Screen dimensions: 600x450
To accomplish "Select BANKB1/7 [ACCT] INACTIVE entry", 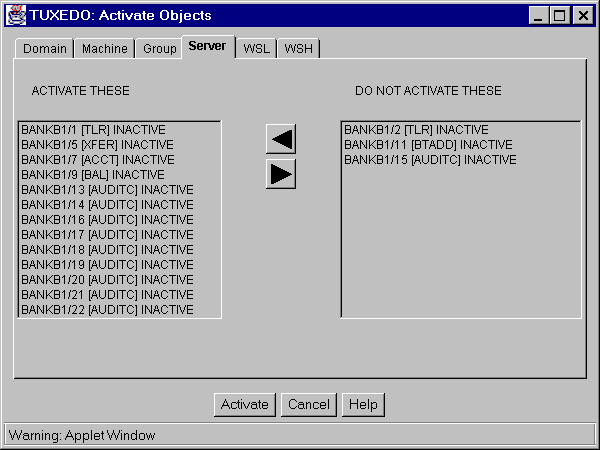I will pos(119,160).
